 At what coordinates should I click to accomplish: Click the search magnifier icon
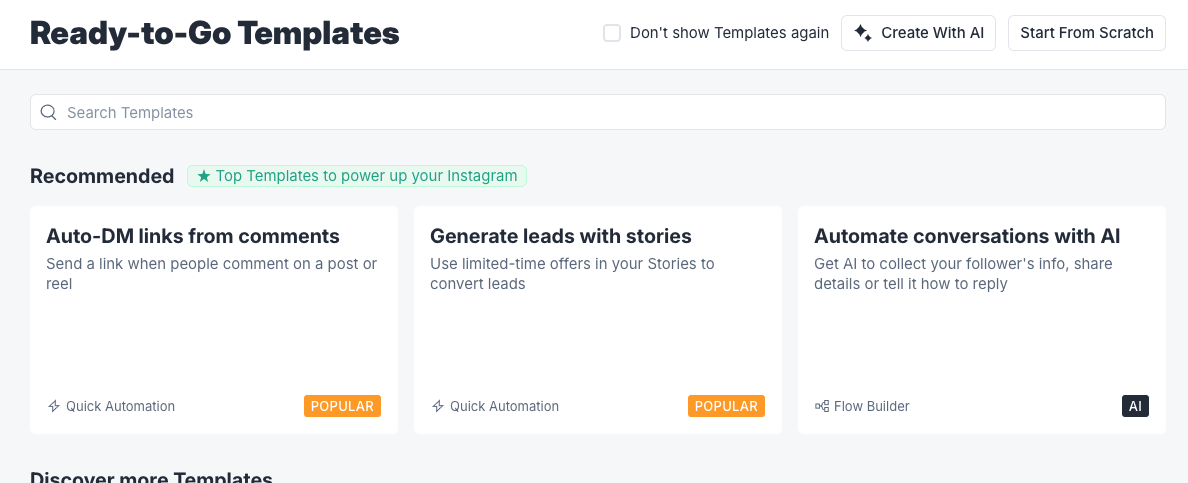[x=48, y=112]
